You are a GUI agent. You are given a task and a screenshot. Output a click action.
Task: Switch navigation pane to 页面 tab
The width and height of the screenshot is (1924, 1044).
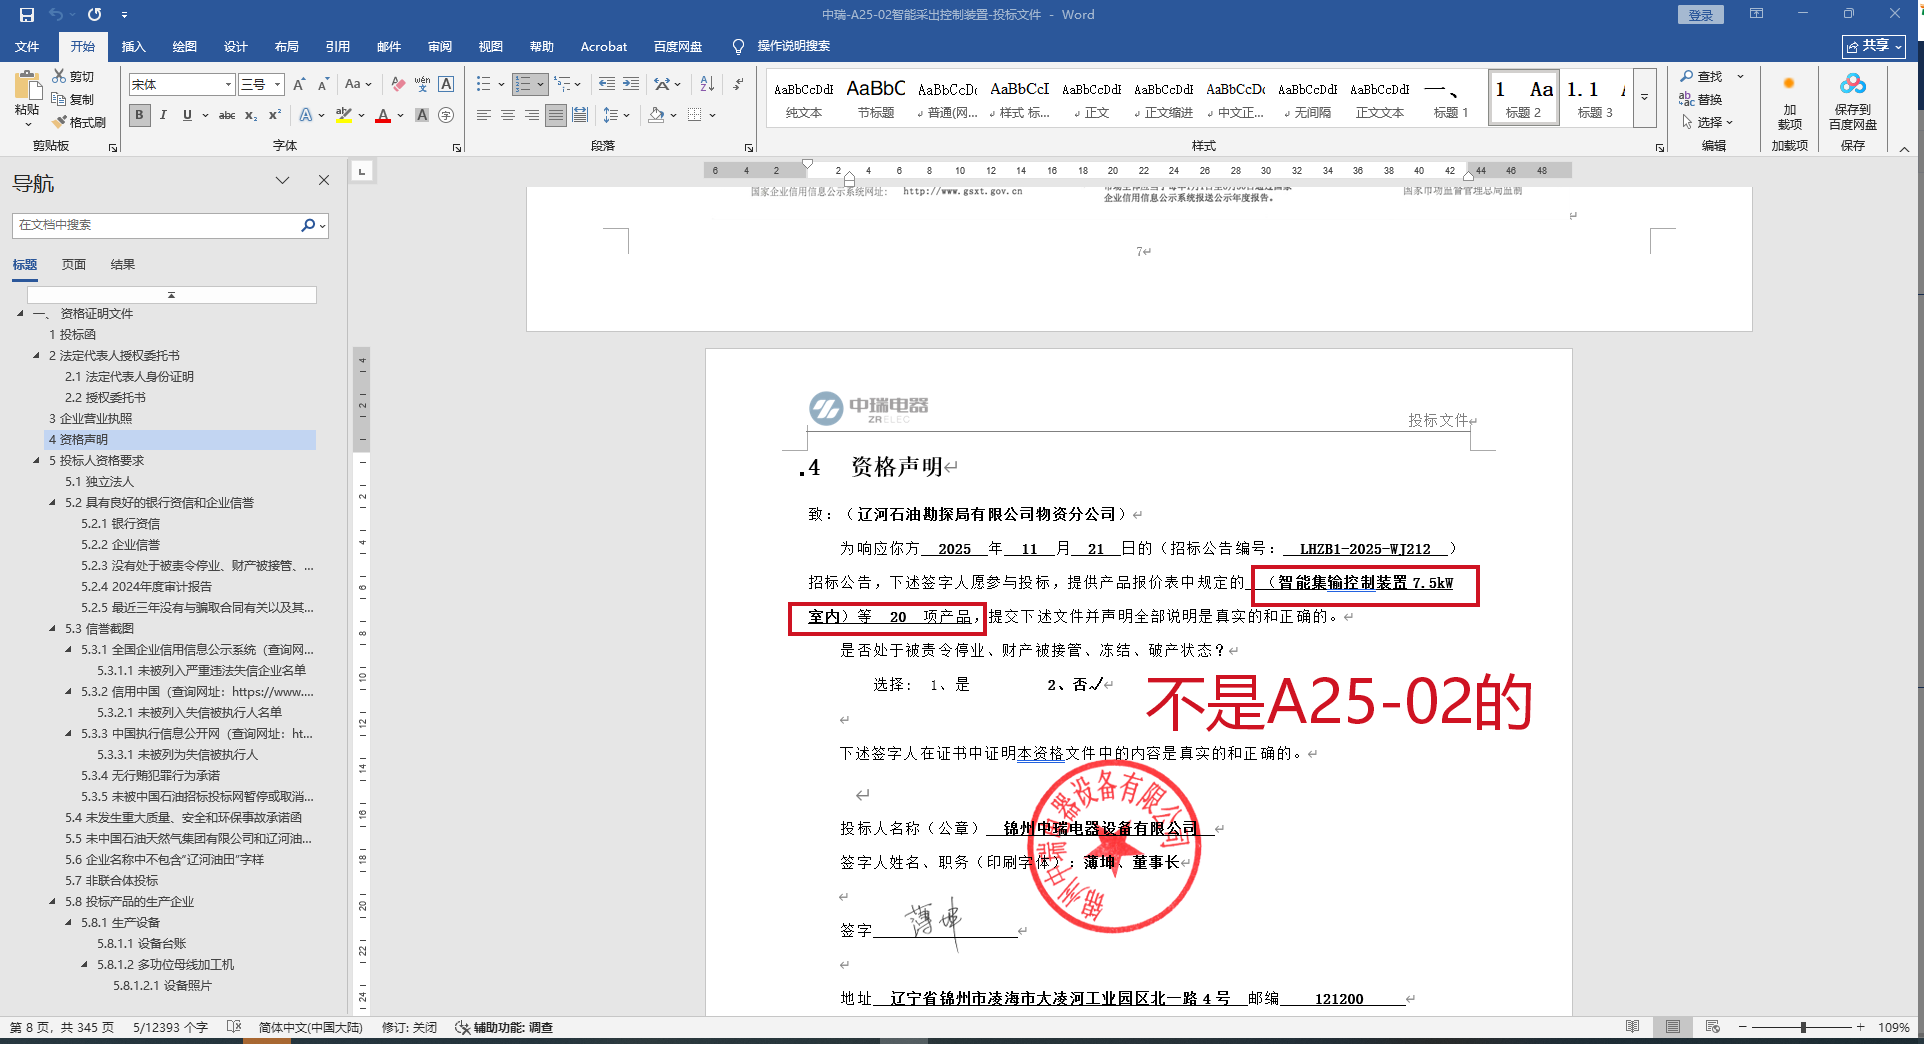coord(74,265)
